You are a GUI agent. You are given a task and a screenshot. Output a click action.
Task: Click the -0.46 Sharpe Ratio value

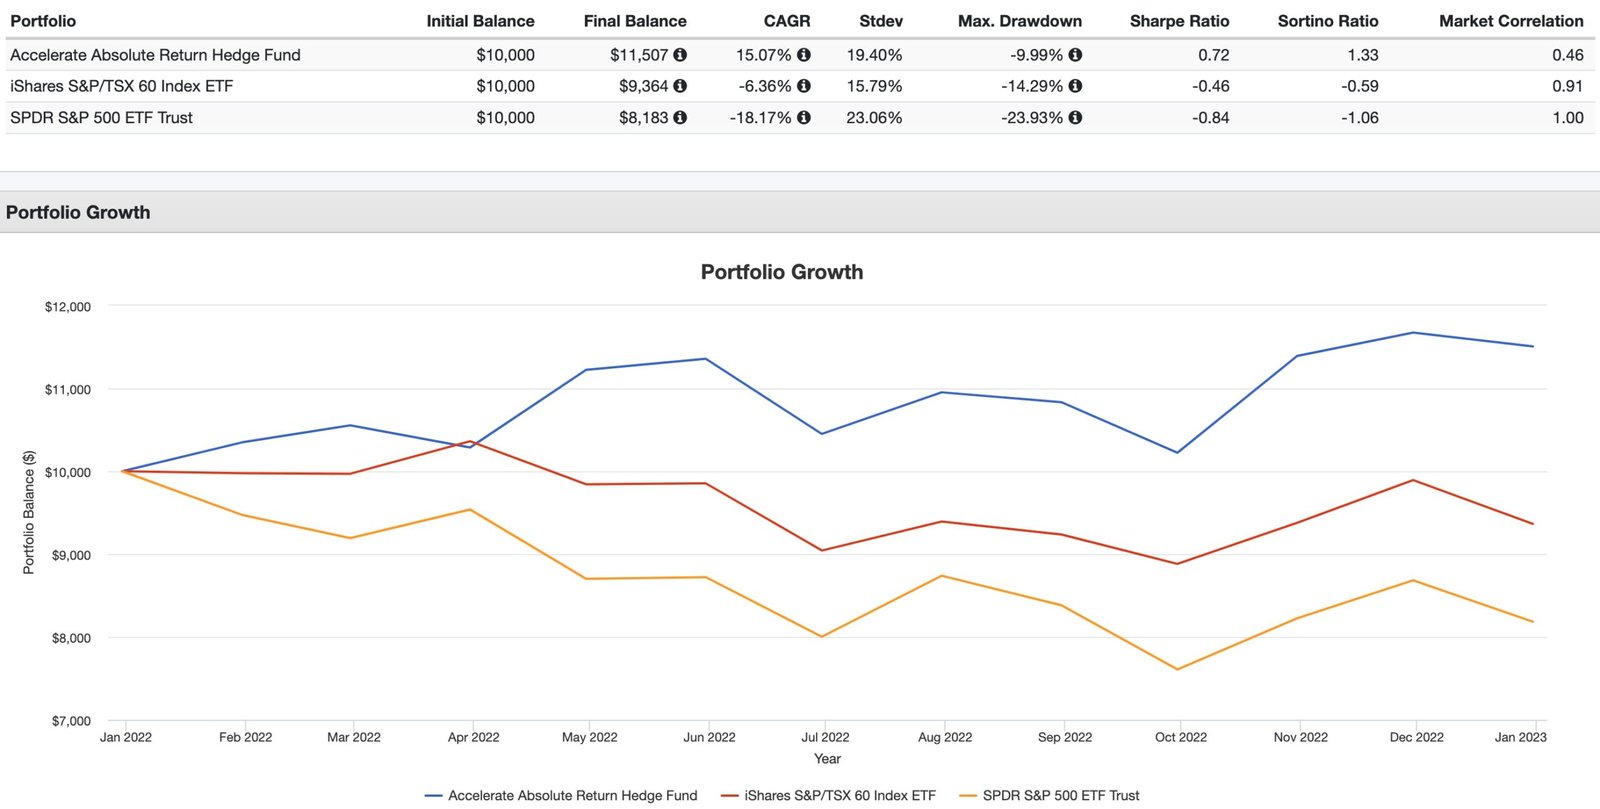tap(1210, 86)
